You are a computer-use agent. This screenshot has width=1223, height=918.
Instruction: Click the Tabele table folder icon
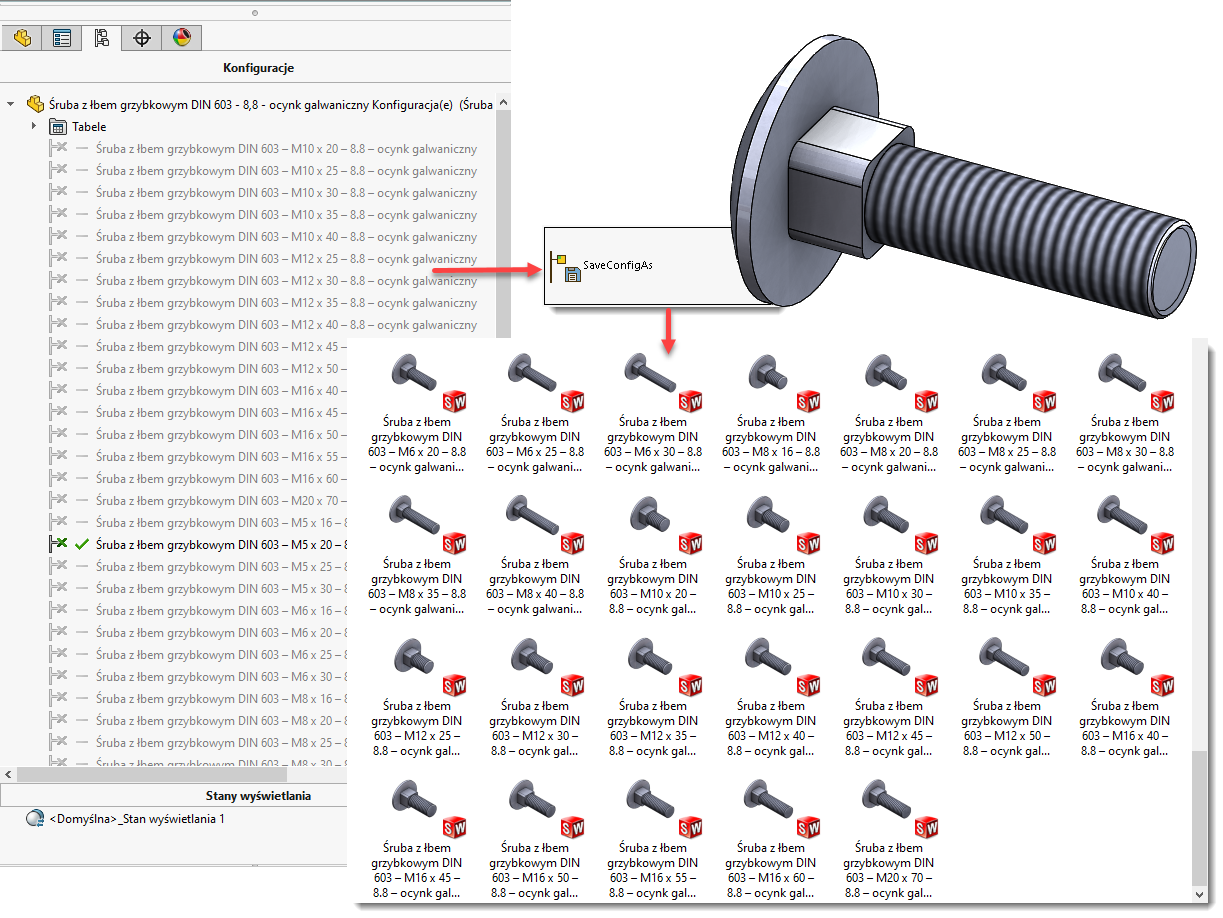pyautogui.click(x=58, y=127)
